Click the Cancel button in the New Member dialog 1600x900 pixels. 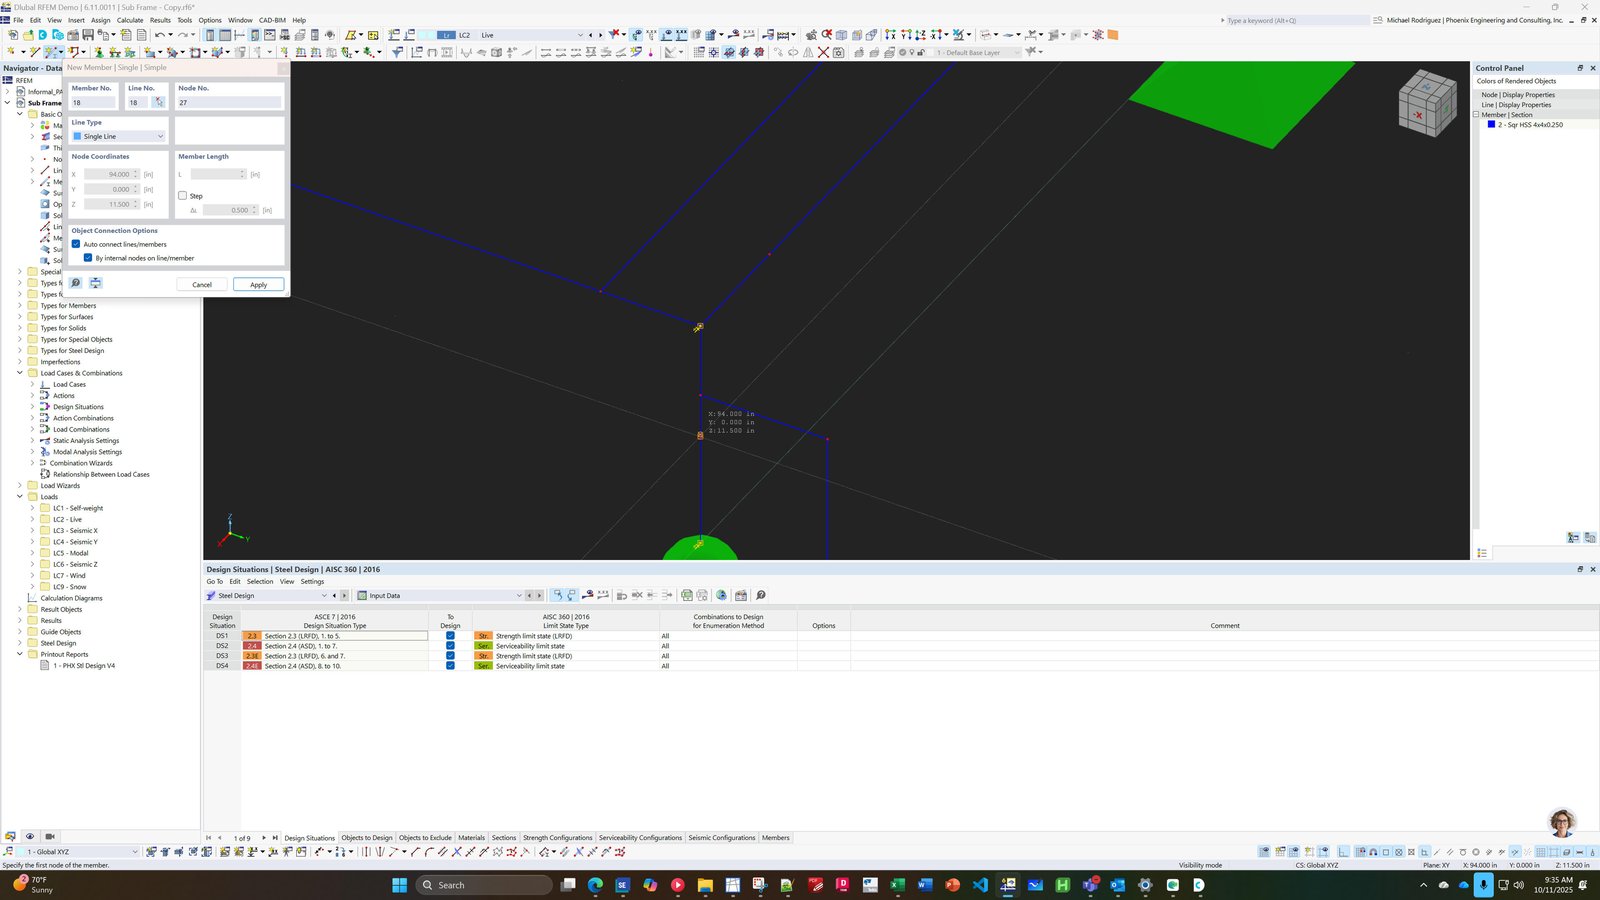(x=202, y=285)
